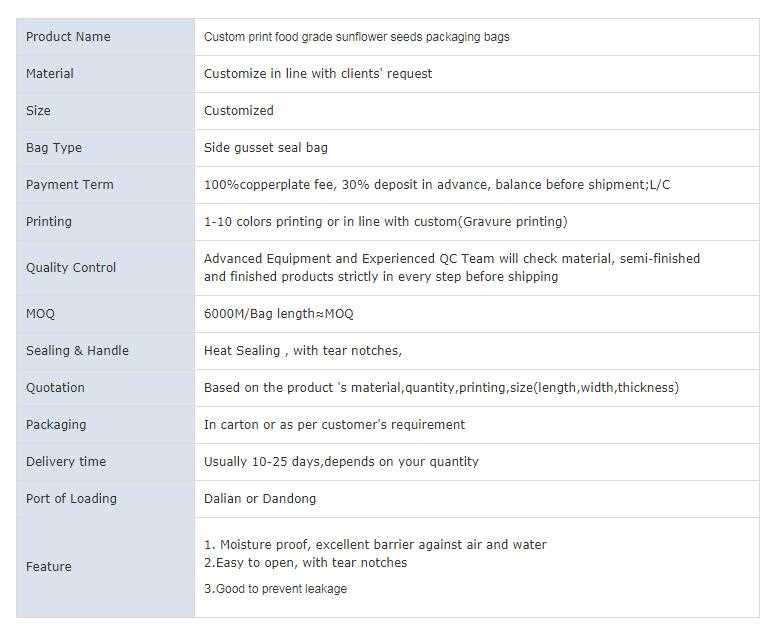Click the Printing row label
The image size is (772, 625).
49,222
